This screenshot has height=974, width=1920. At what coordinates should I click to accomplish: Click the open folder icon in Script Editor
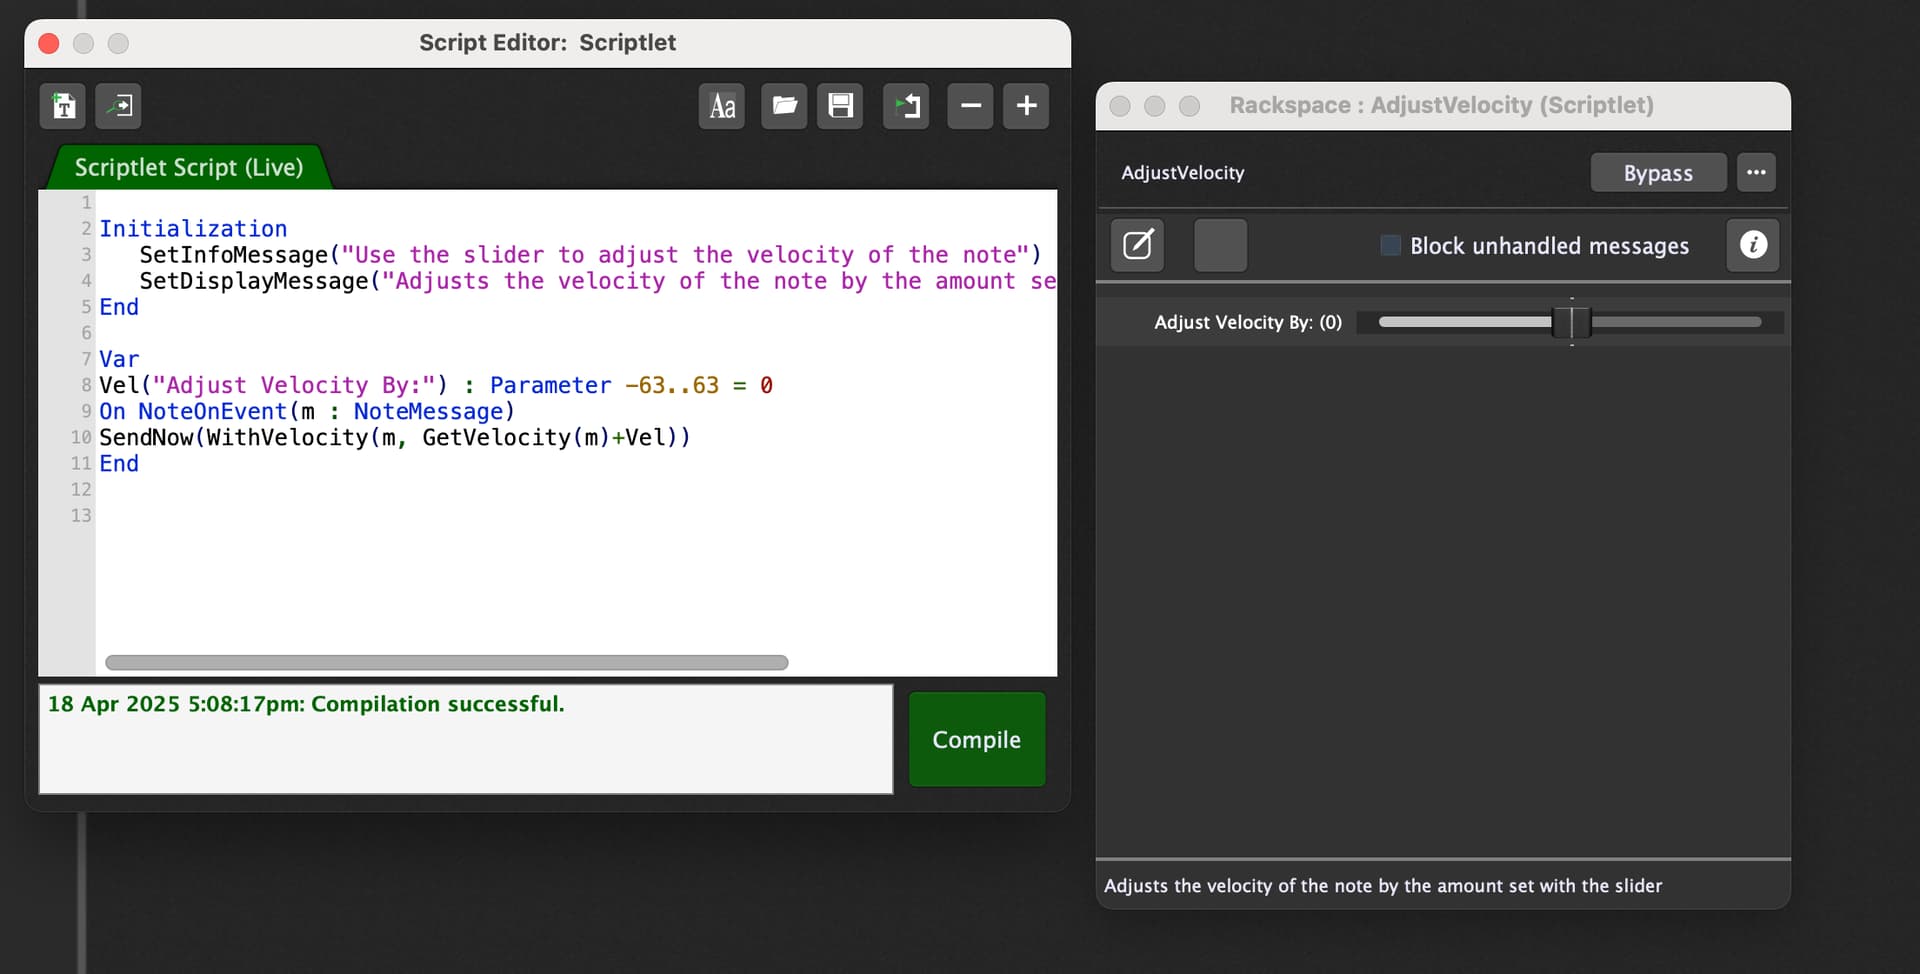(x=784, y=106)
